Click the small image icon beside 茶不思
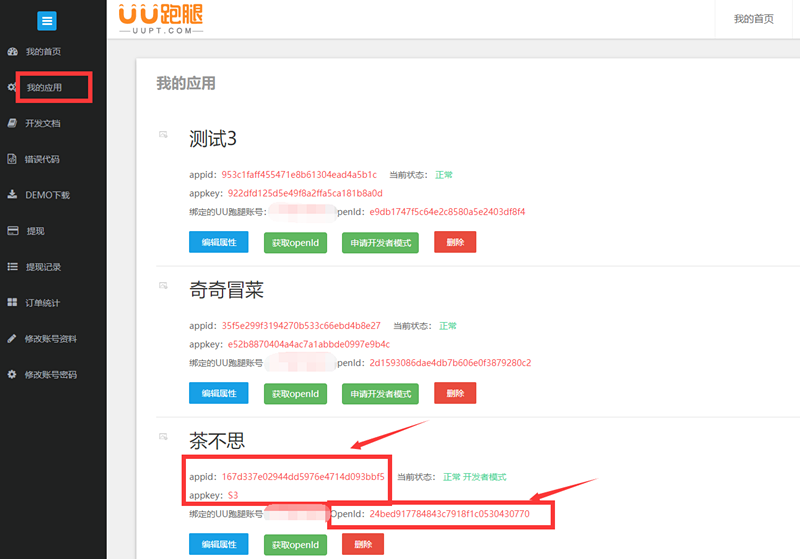 pos(163,437)
